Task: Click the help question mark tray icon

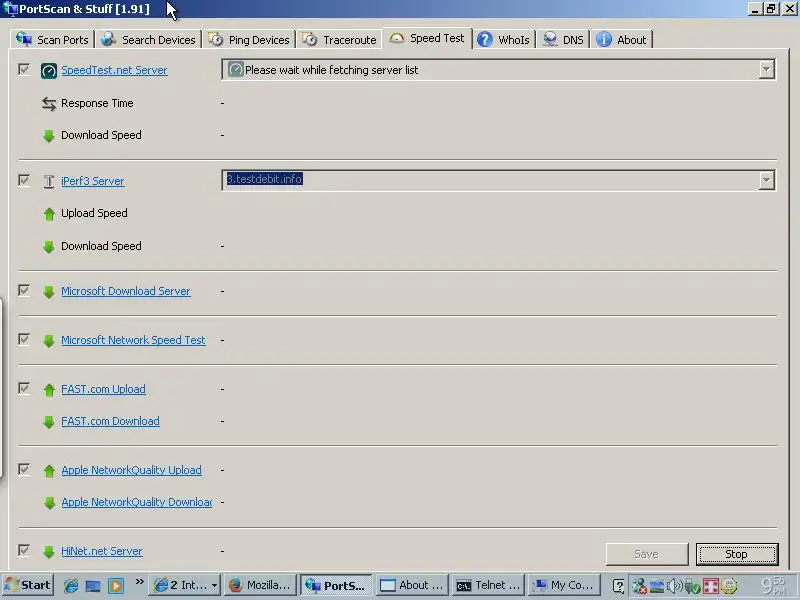Action: point(618,586)
